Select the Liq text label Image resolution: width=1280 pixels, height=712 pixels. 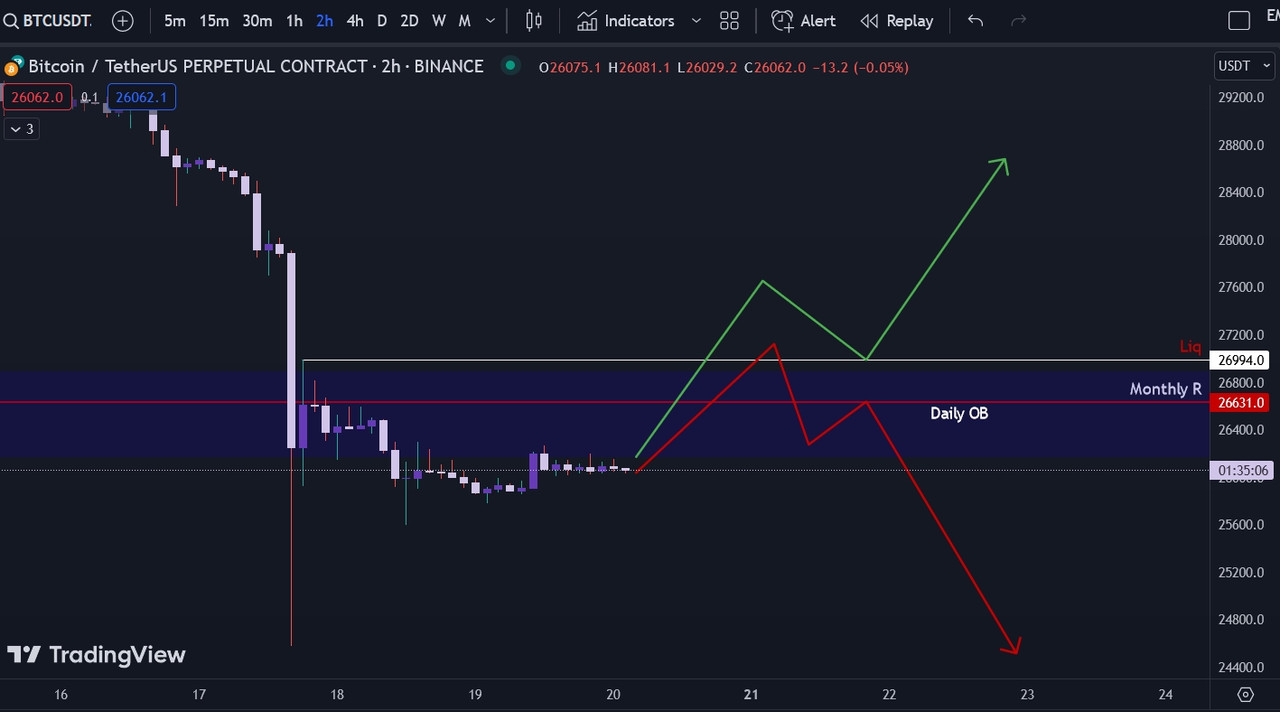click(x=1190, y=347)
